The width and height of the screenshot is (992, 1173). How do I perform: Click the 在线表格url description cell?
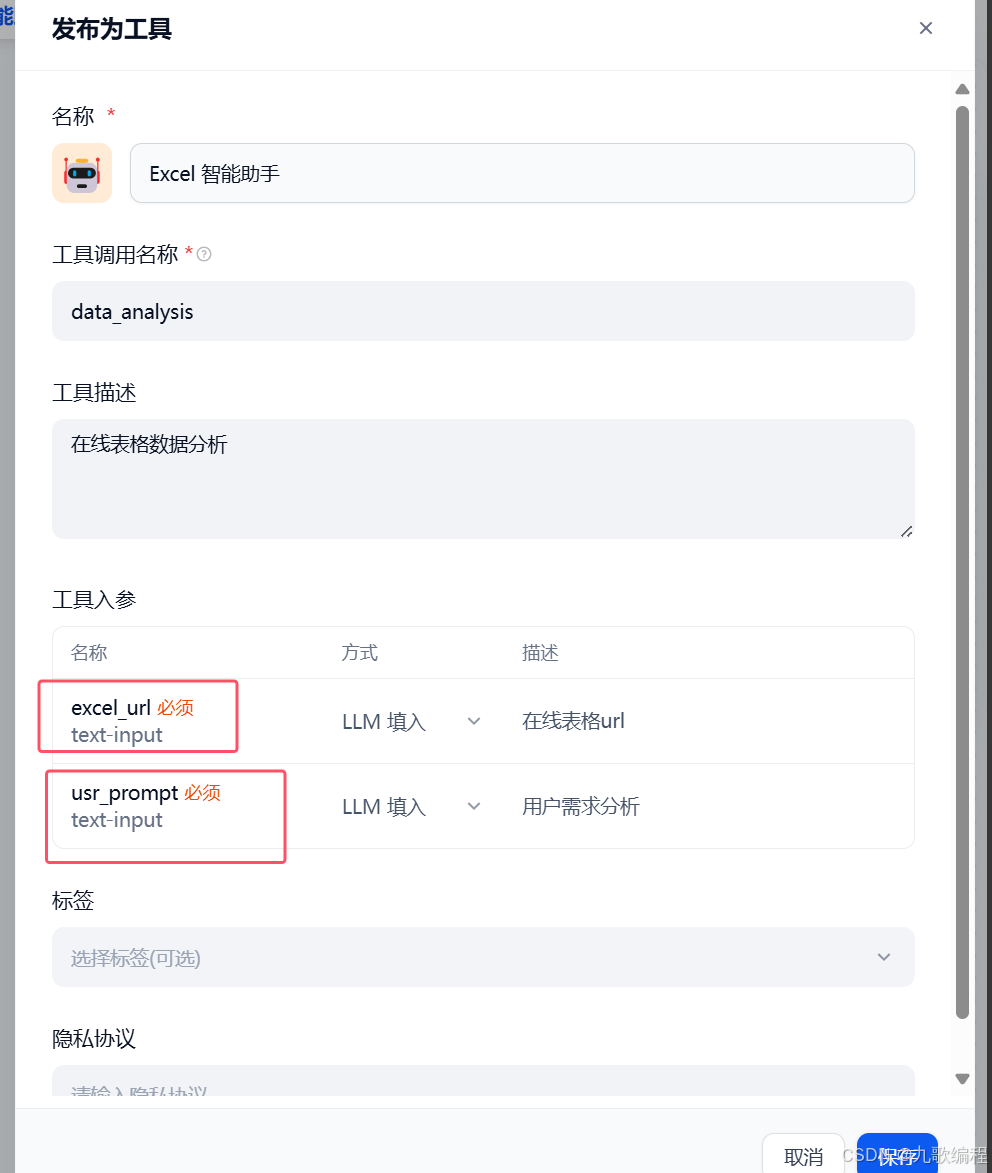pos(573,721)
